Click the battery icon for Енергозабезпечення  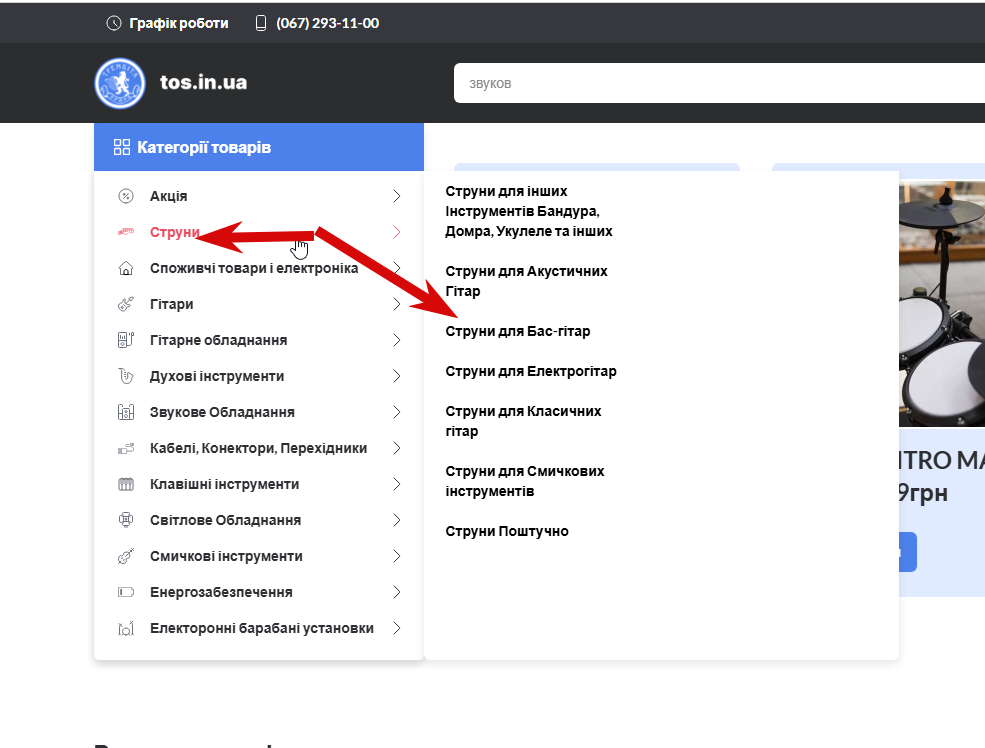tap(126, 592)
